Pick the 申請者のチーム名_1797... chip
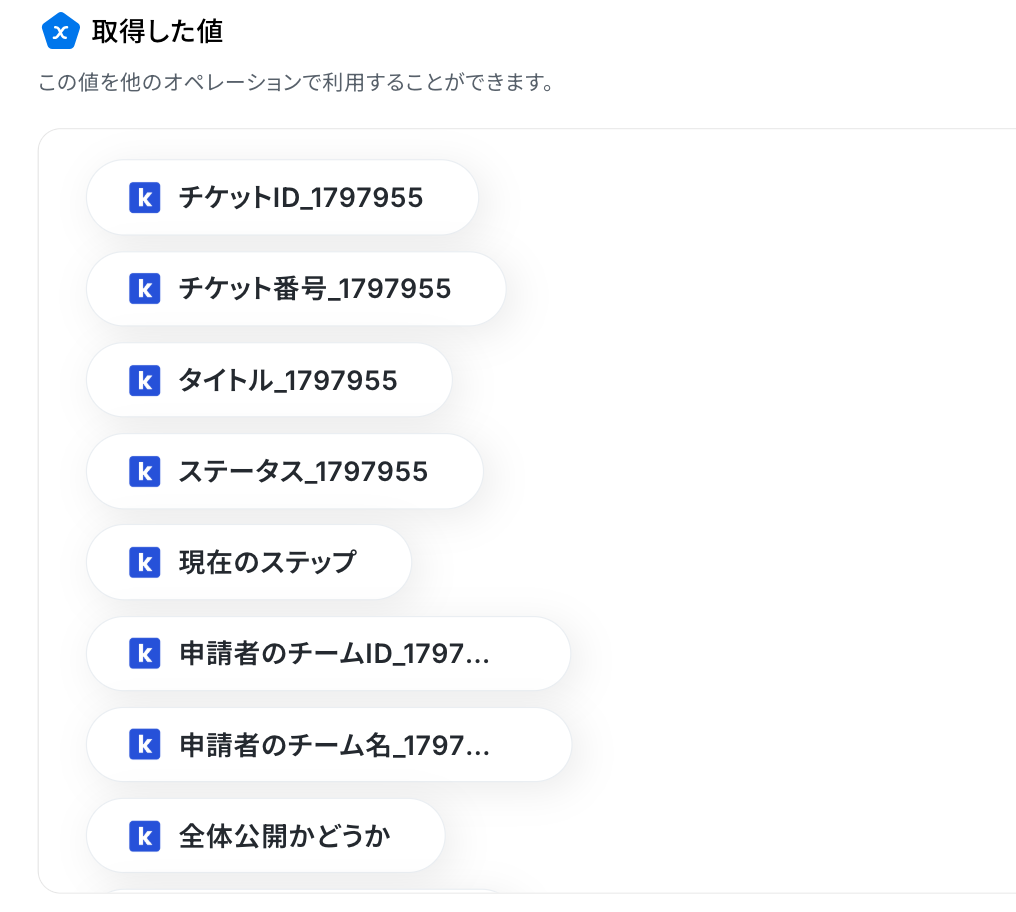Viewport: 1016px width, 912px height. 329,744
